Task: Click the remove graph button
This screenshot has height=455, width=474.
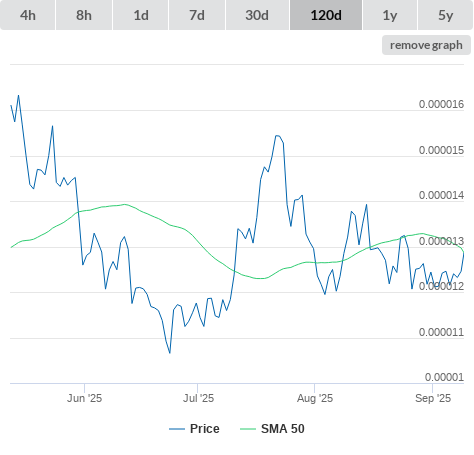Action: pos(426,45)
